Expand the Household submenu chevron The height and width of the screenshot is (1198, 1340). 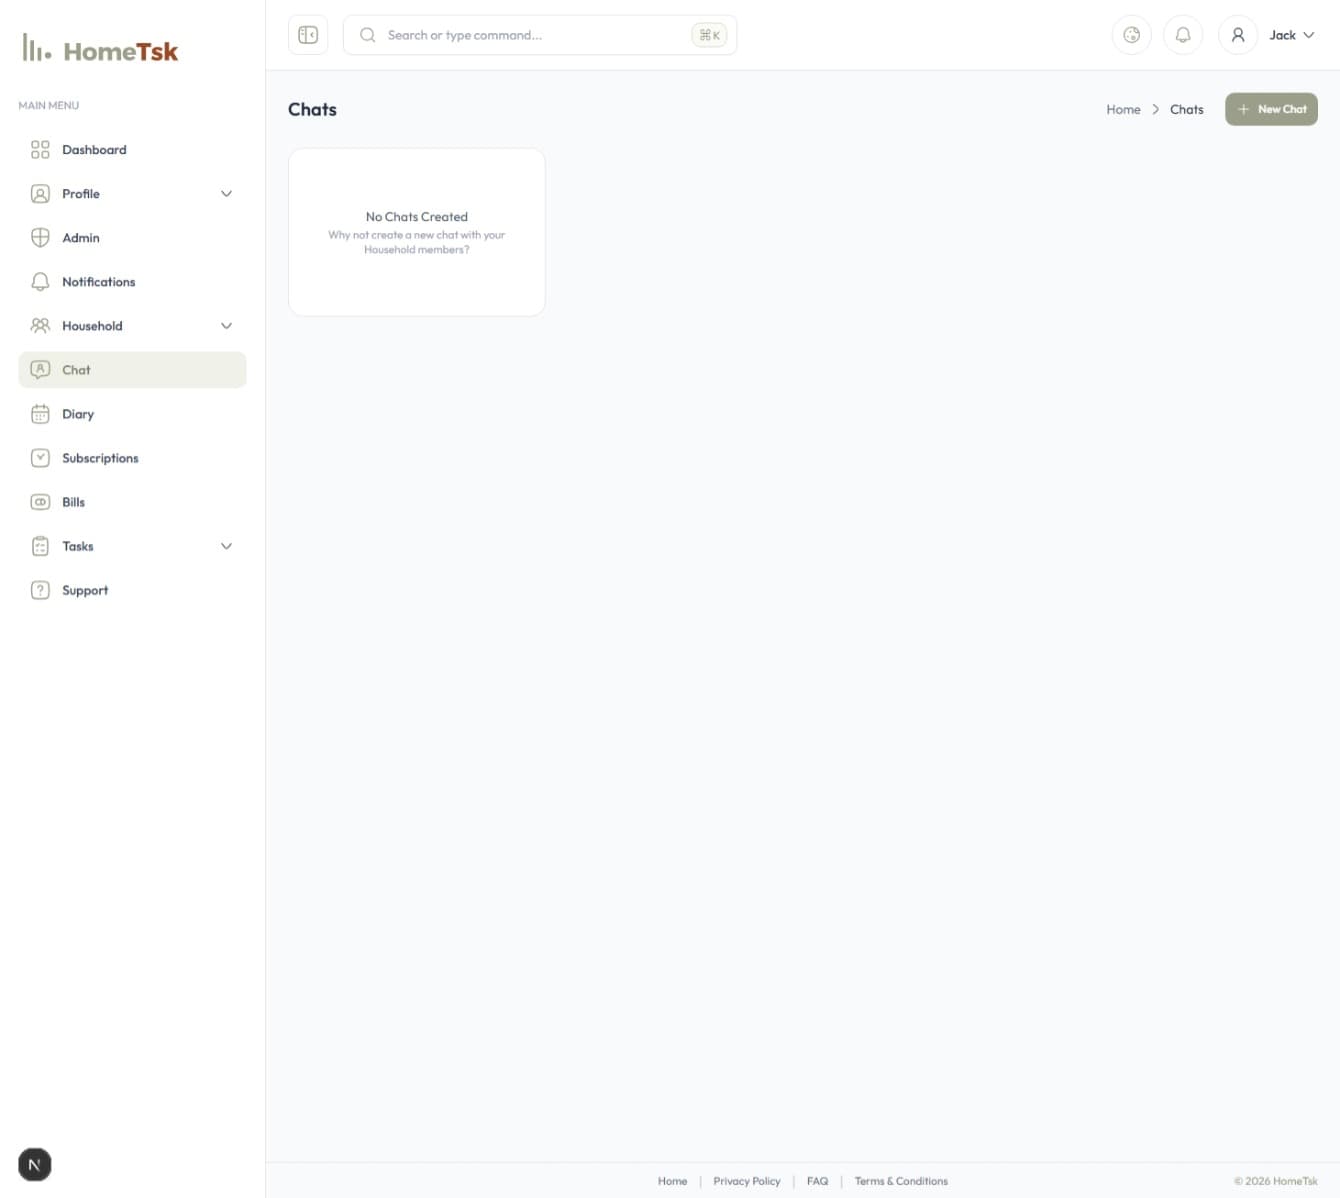(226, 326)
